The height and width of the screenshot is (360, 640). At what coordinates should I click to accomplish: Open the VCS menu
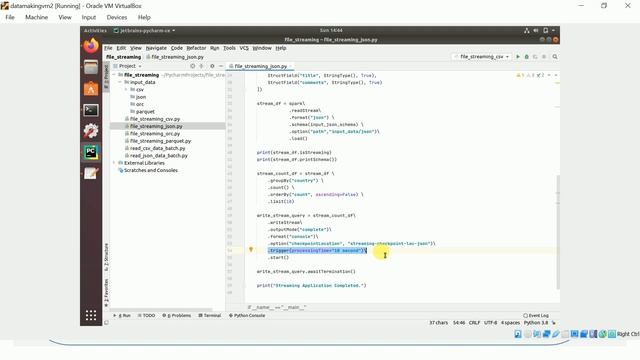244,48
